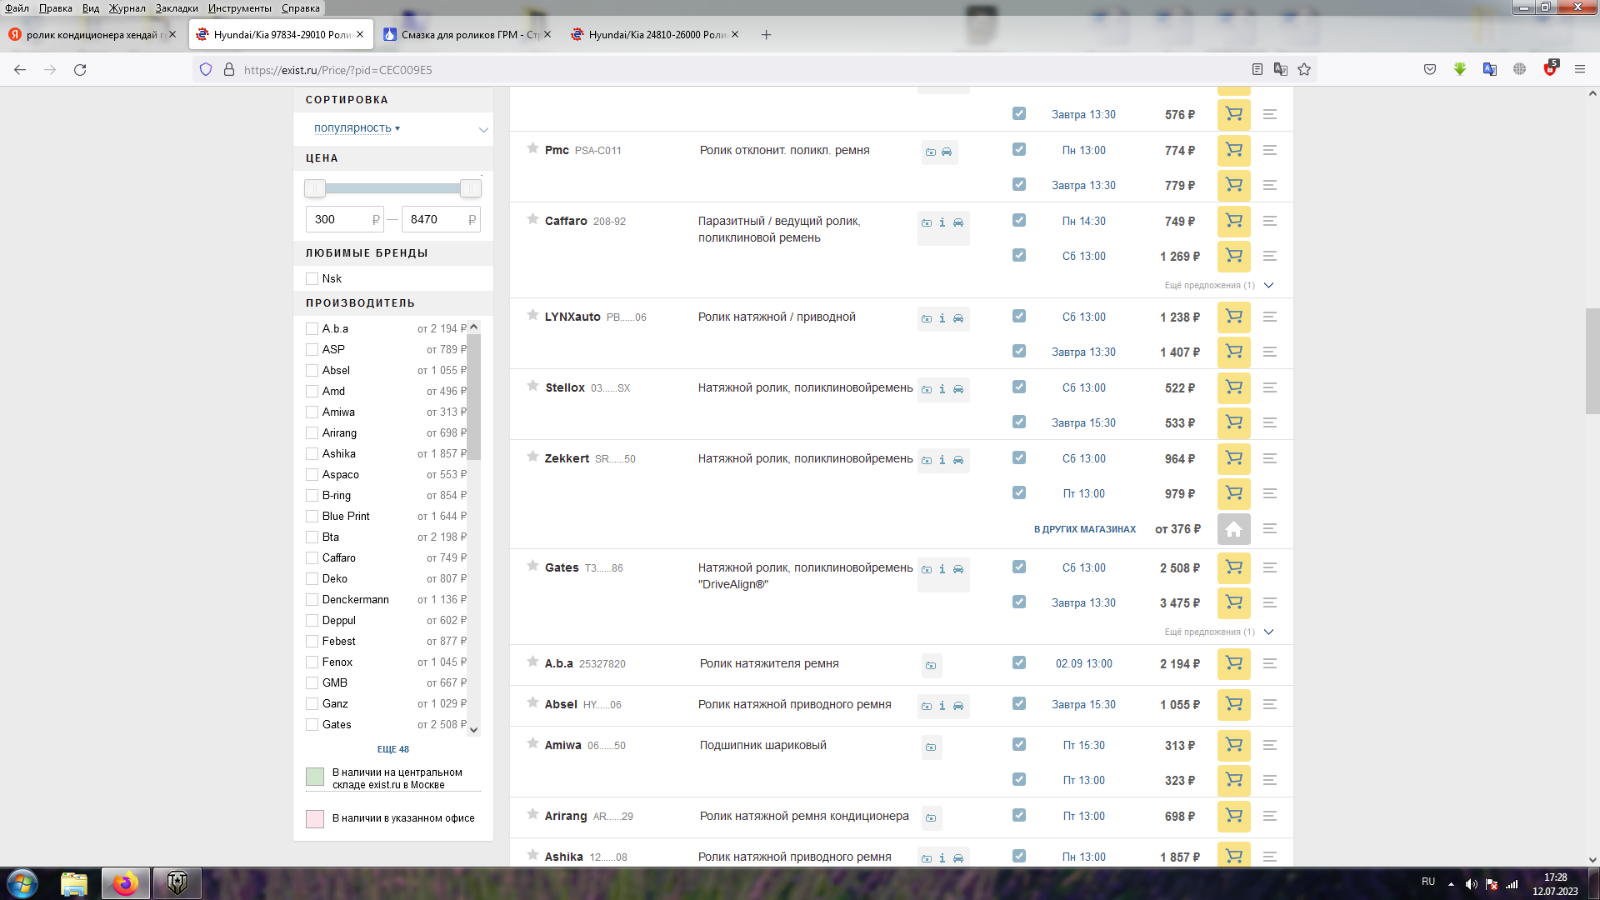Open photo icon for Arirang part
1600x900 pixels.
coord(931,818)
